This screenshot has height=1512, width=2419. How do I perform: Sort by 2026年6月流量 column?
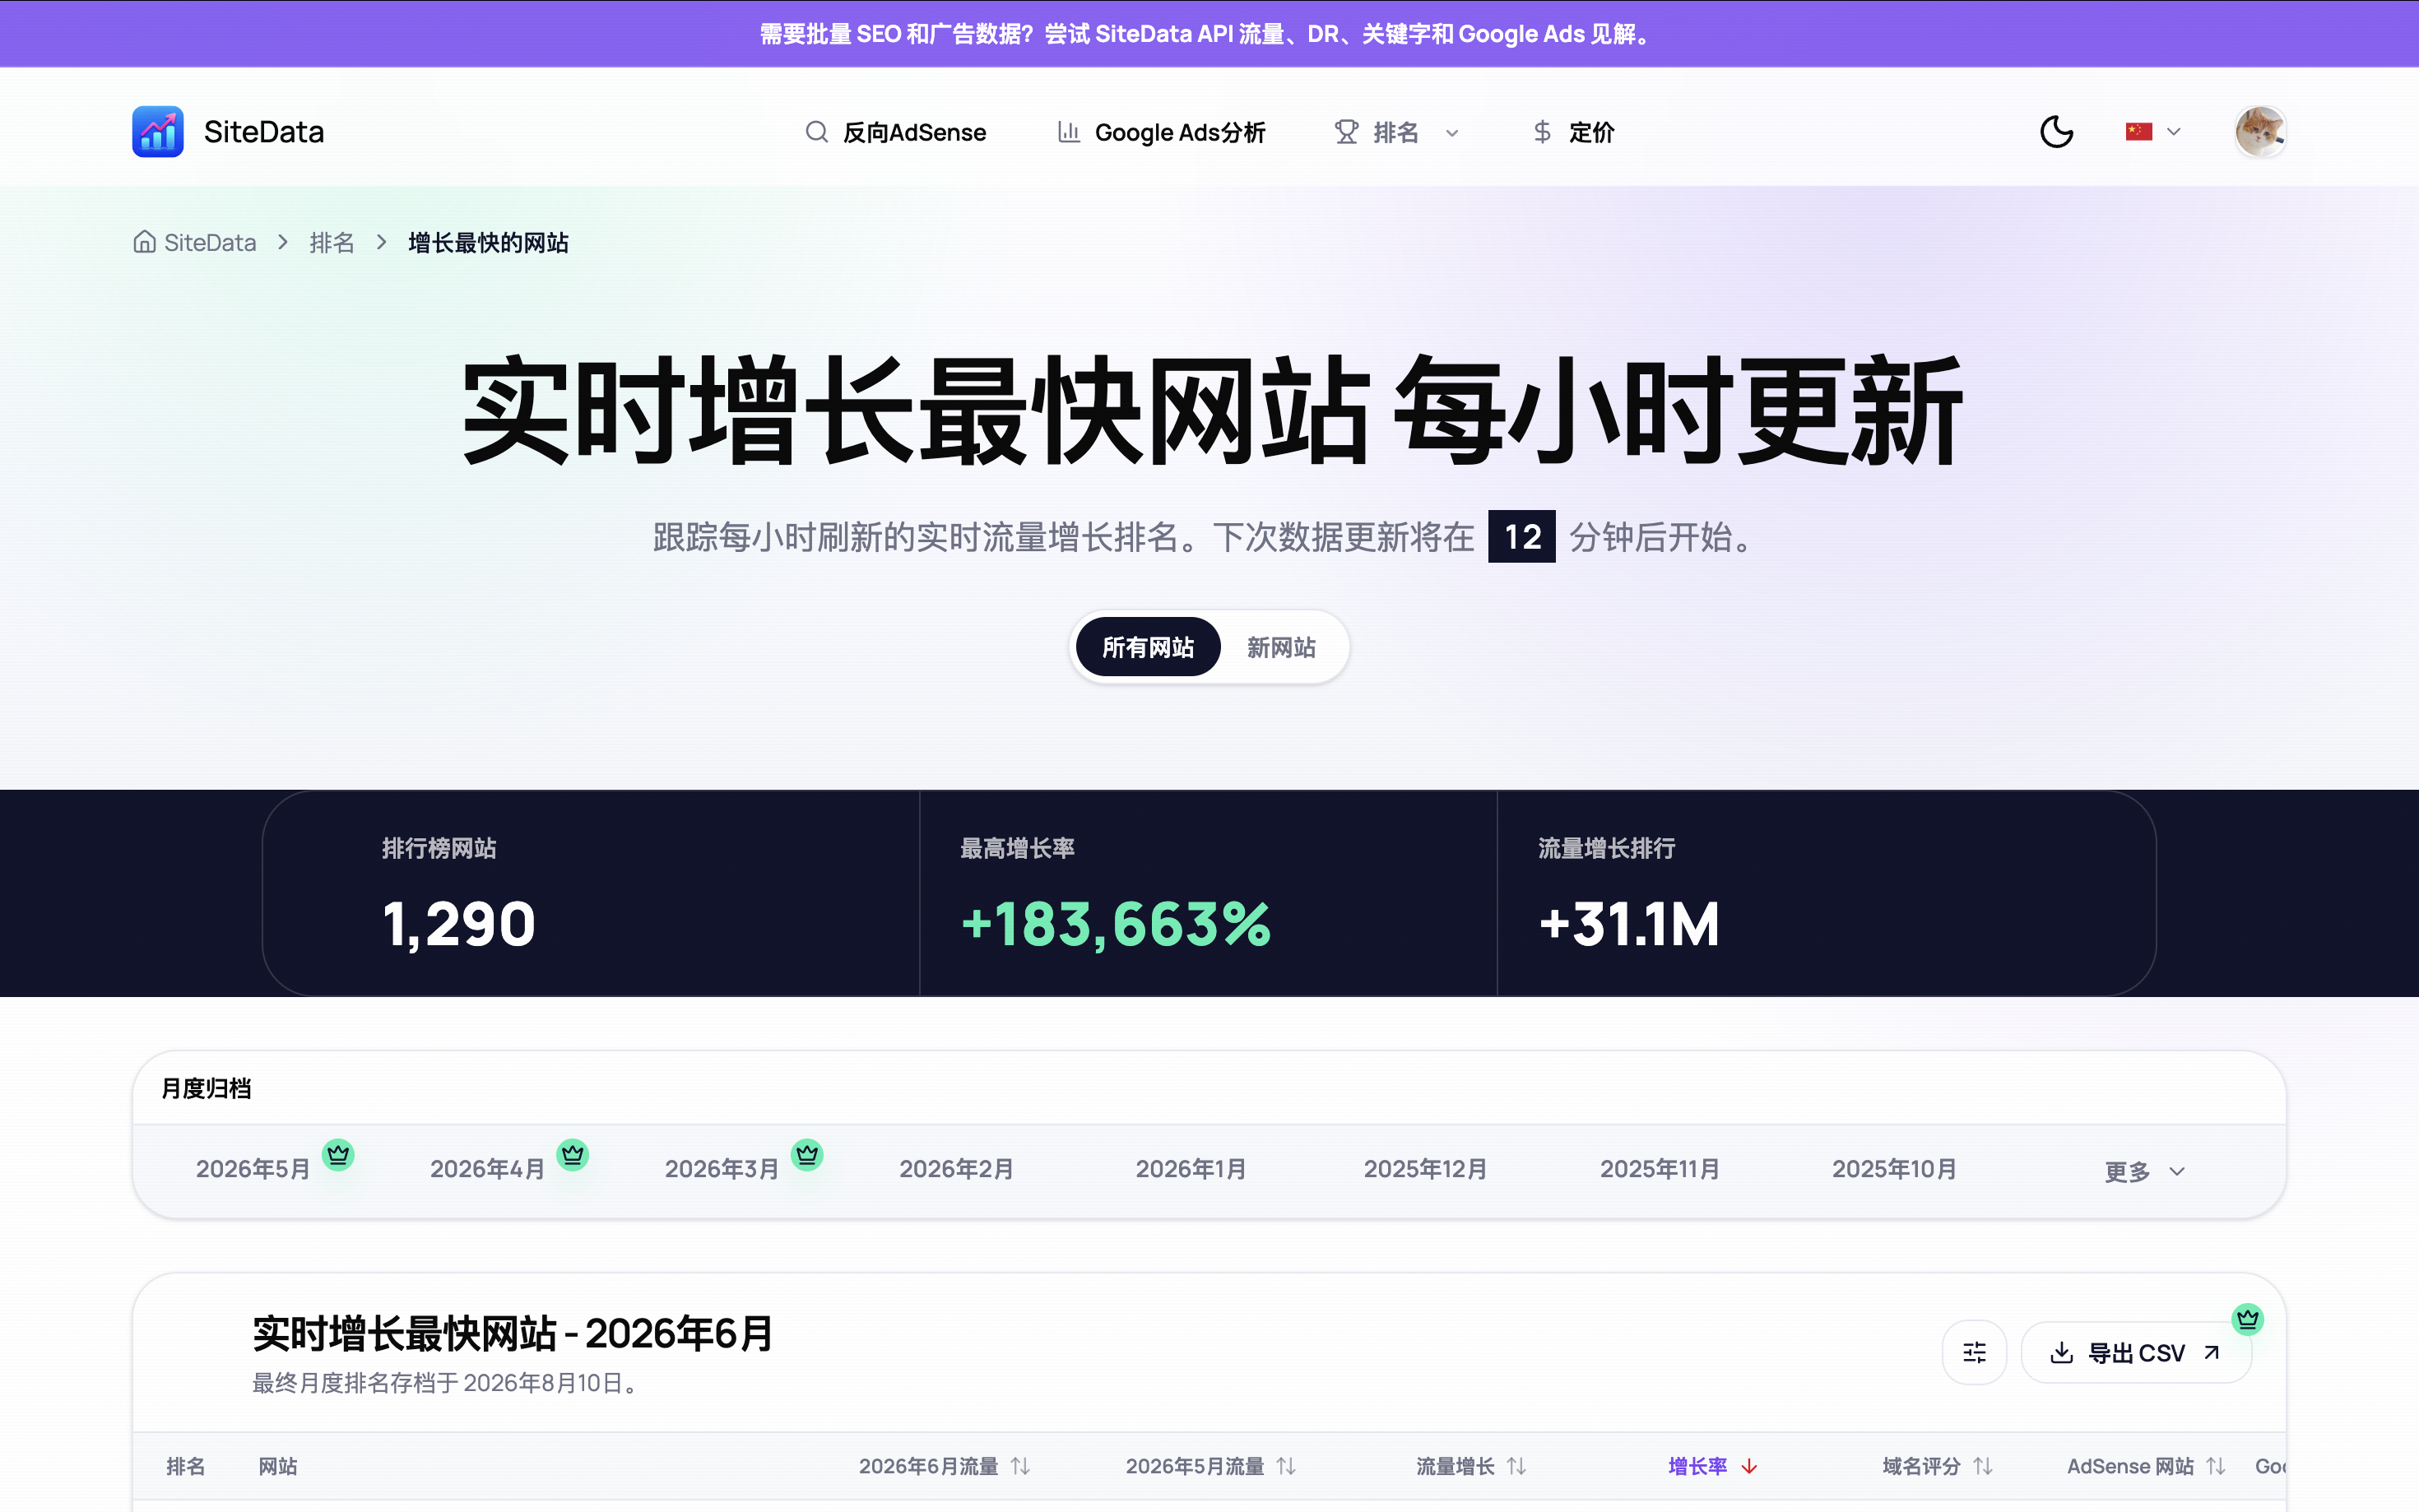[945, 1466]
